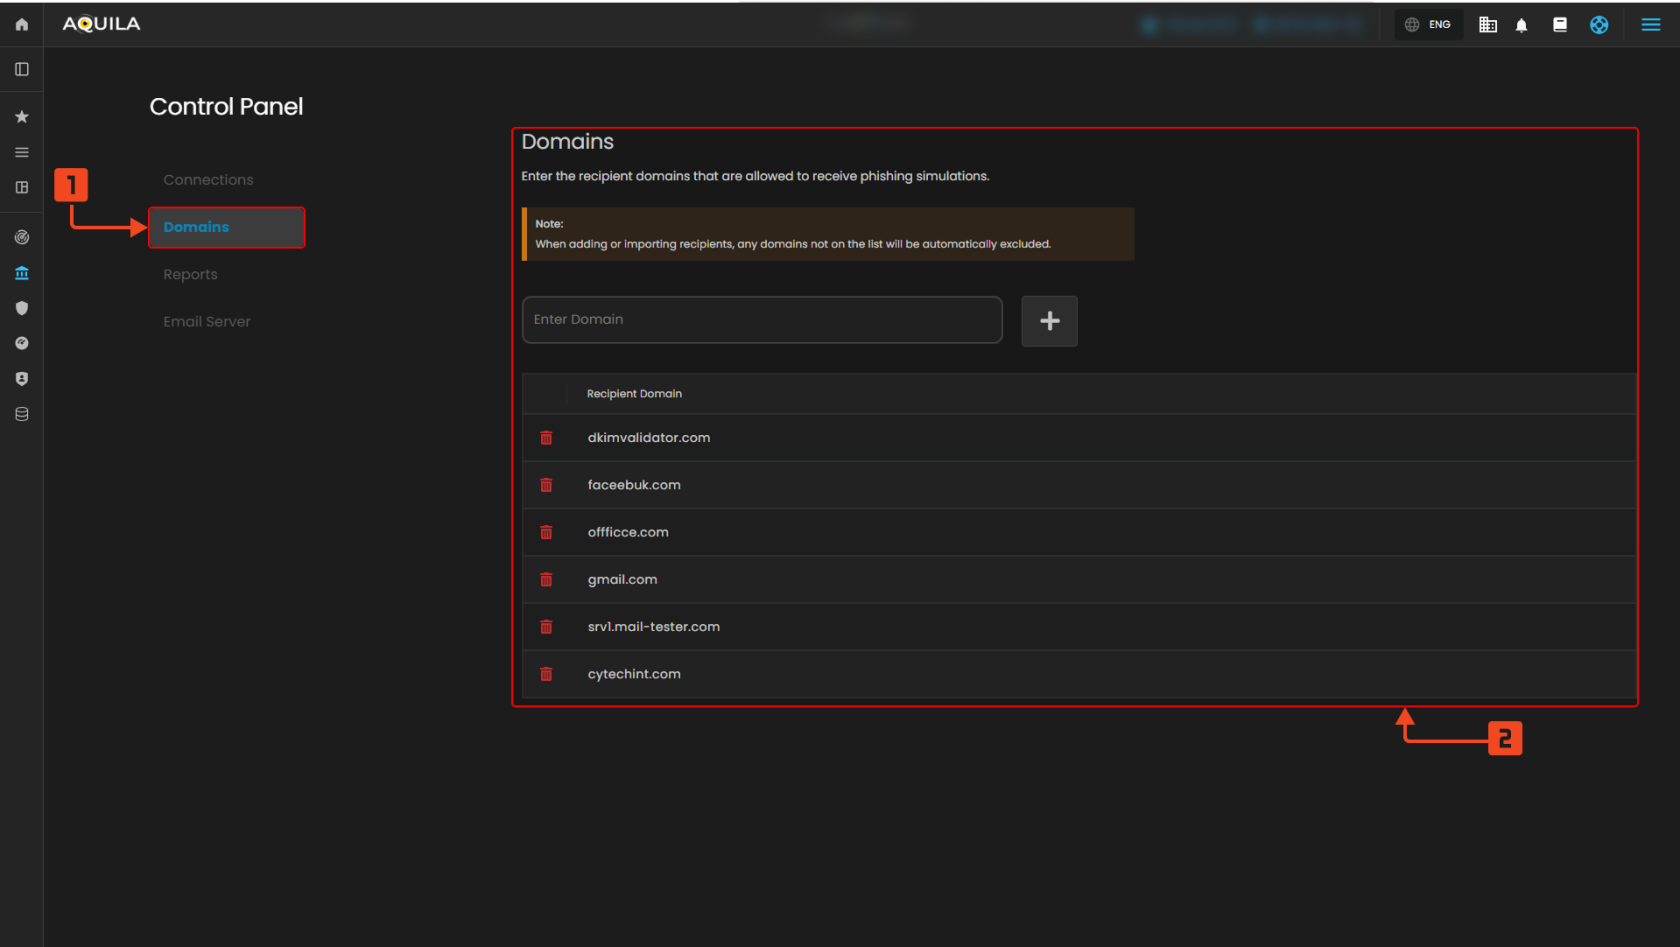
Task: Open the database icon in the sidebar
Action: (x=22, y=414)
